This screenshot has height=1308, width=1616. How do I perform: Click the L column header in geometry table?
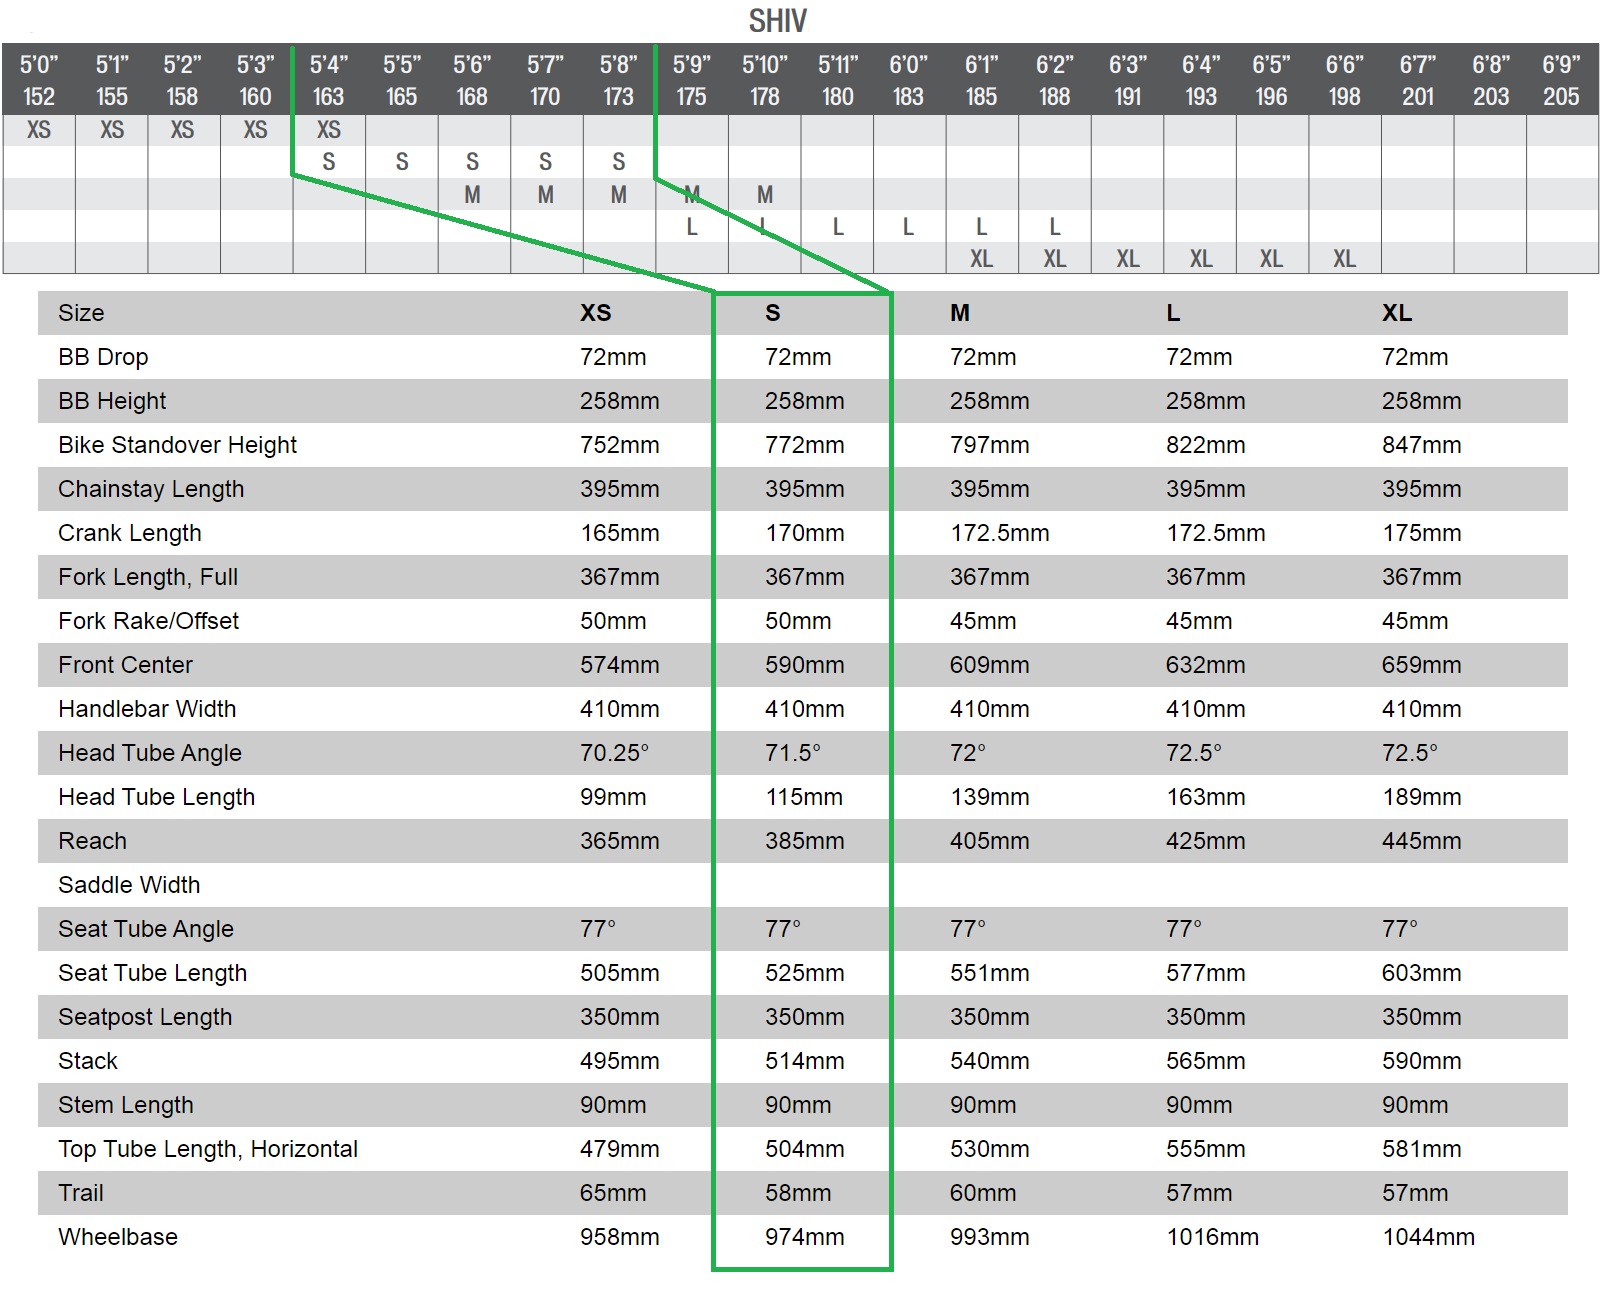coord(1173,313)
